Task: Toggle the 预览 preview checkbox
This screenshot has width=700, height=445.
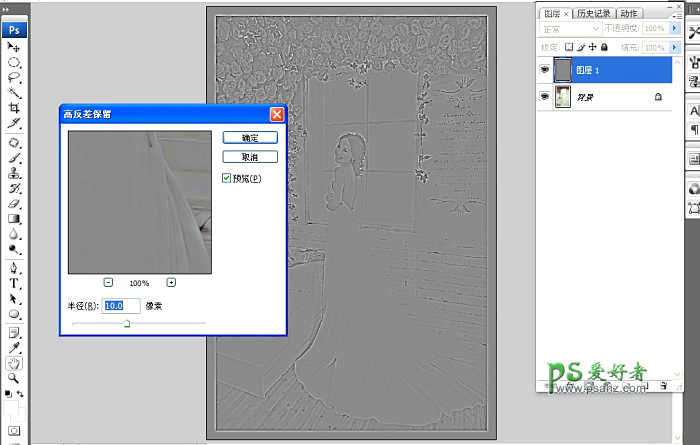Action: point(227,178)
